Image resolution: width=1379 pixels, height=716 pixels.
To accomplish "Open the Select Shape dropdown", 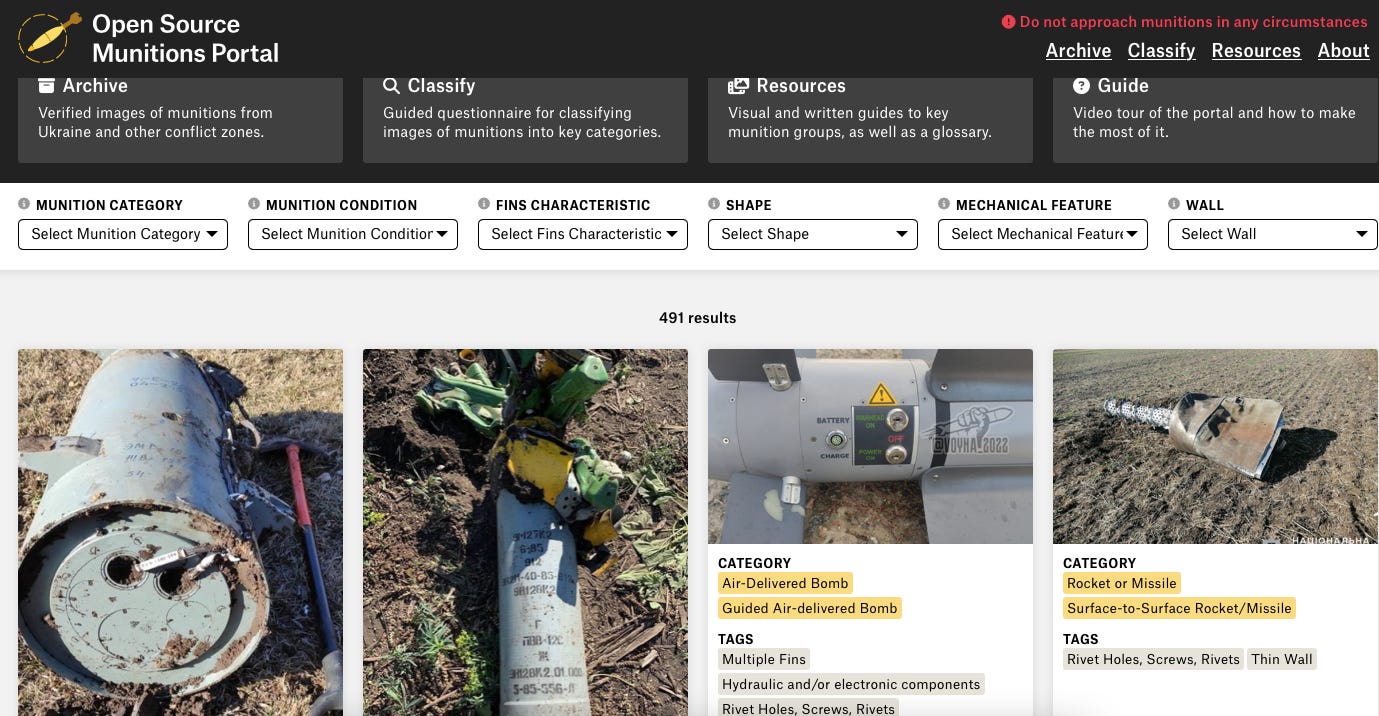I will coord(813,234).
